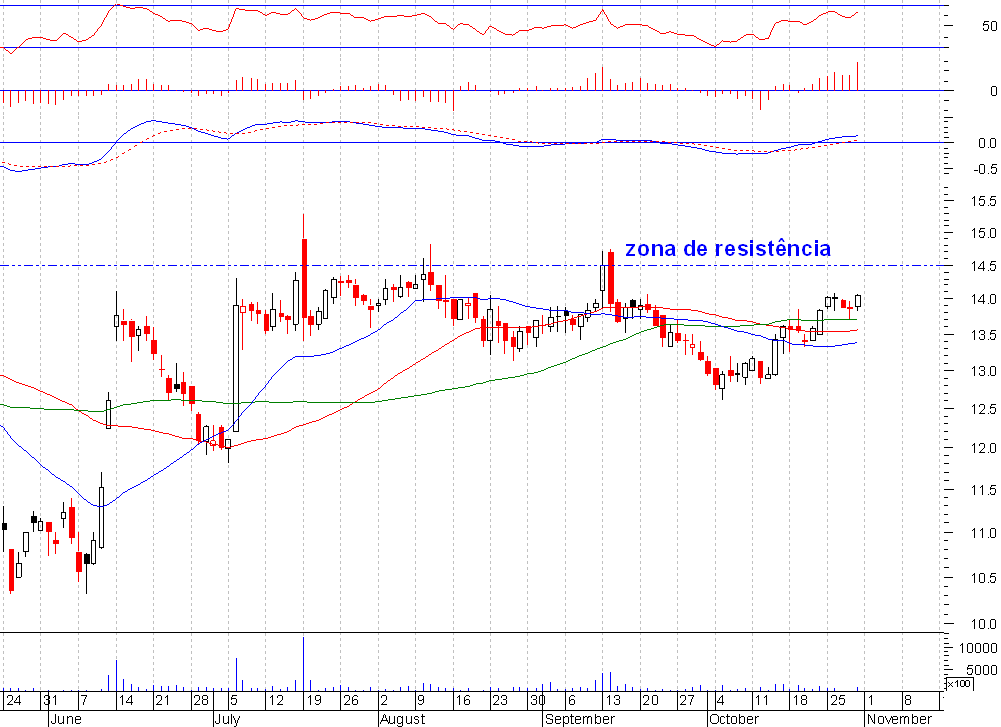
Task: Click date label 25 on time axis
Action: [838, 701]
